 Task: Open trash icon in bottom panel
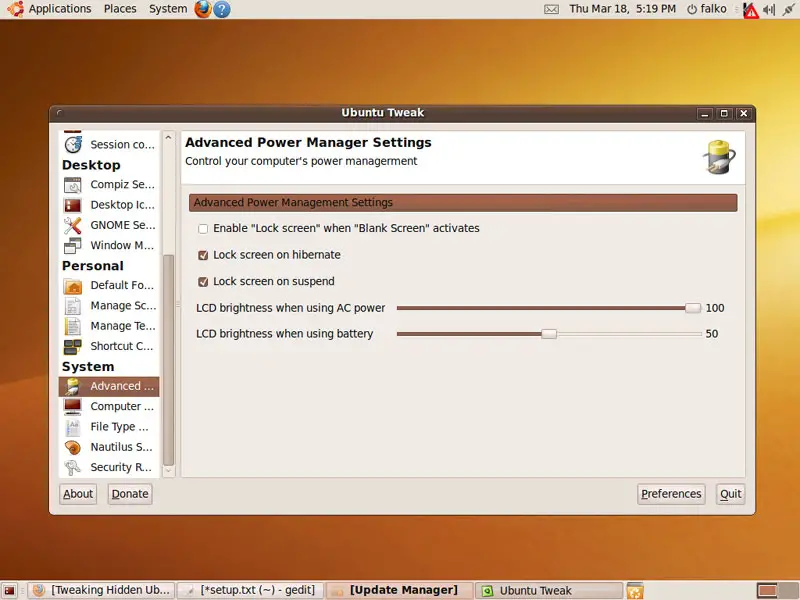(x=635, y=591)
